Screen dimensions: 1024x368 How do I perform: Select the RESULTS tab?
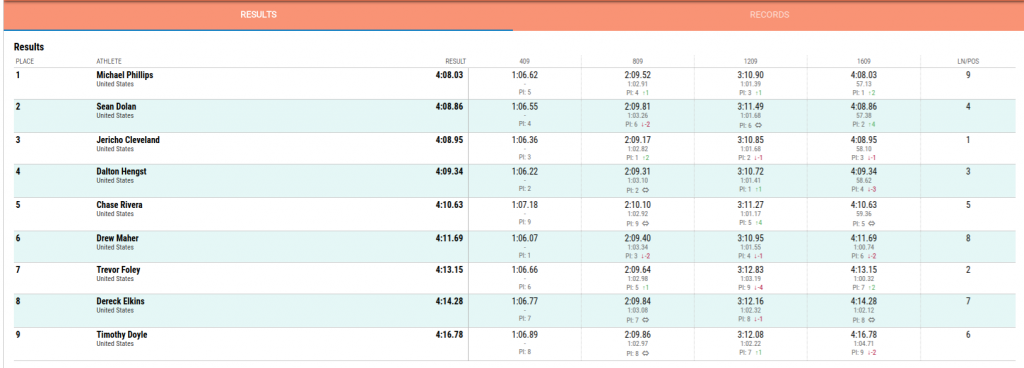(x=258, y=14)
